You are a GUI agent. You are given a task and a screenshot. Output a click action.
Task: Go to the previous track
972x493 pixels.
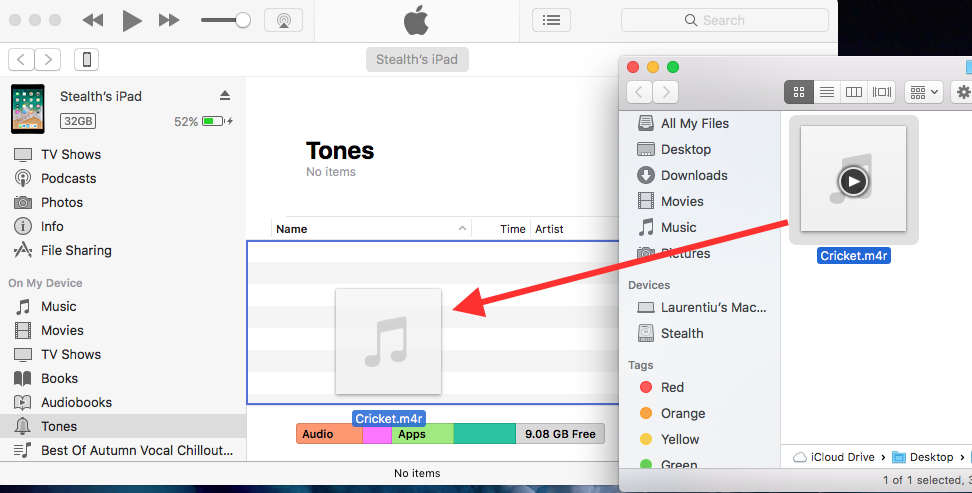(x=93, y=20)
